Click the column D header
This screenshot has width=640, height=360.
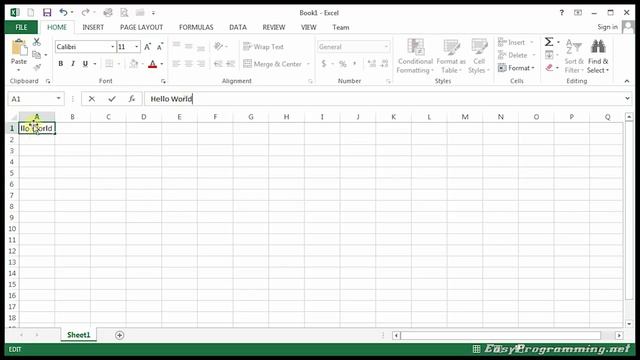[144, 117]
